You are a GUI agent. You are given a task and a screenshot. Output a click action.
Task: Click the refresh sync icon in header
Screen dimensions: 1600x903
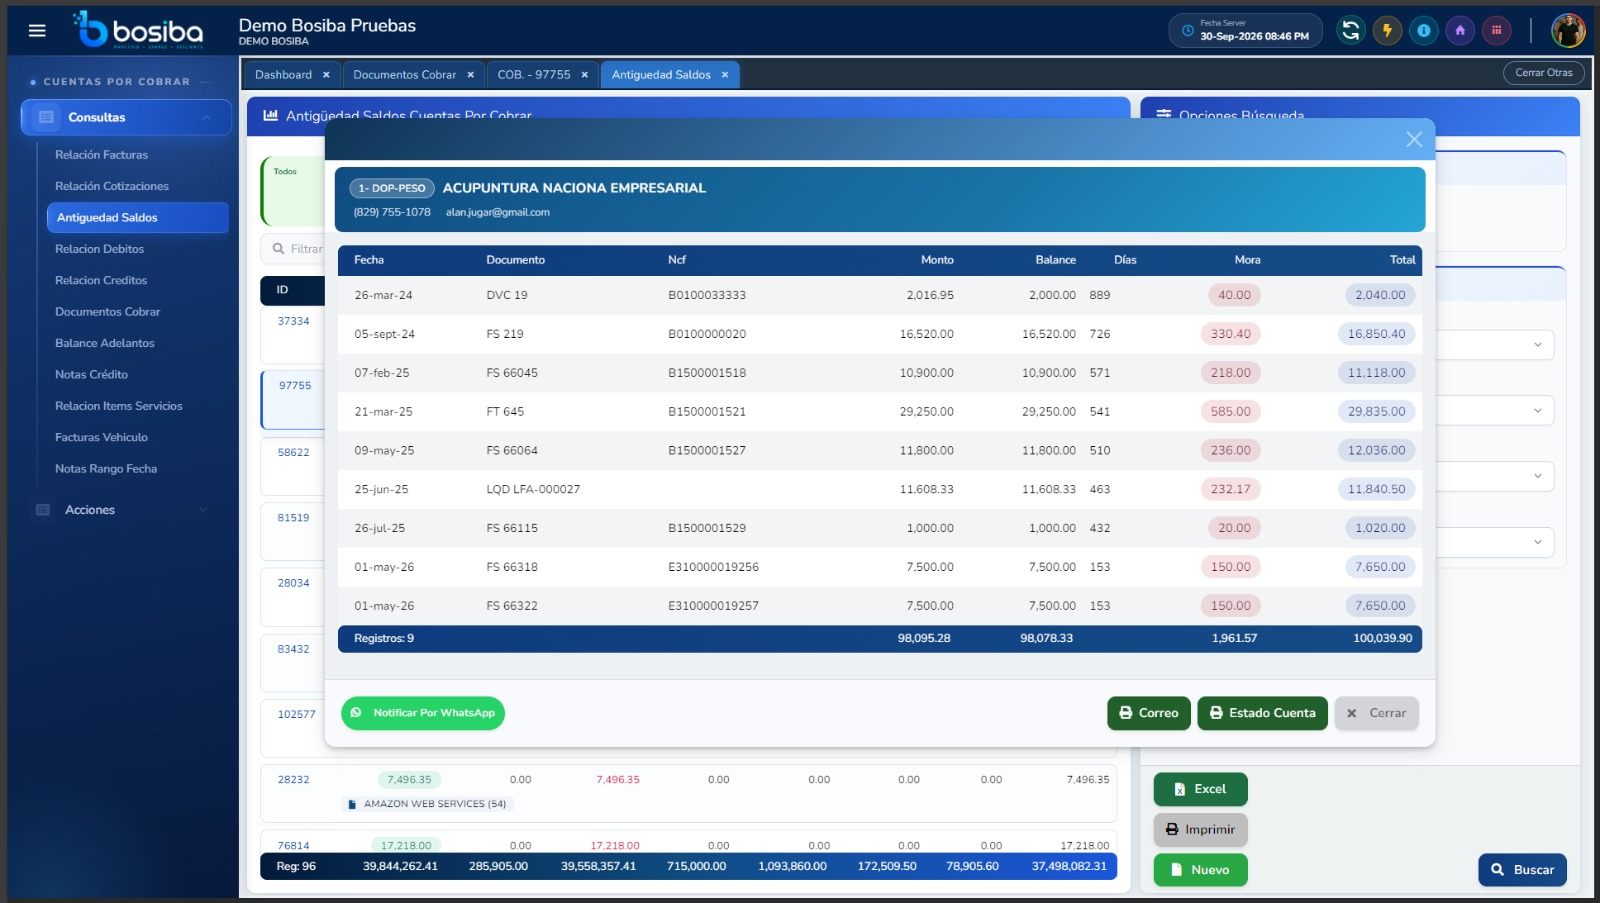[1351, 30]
